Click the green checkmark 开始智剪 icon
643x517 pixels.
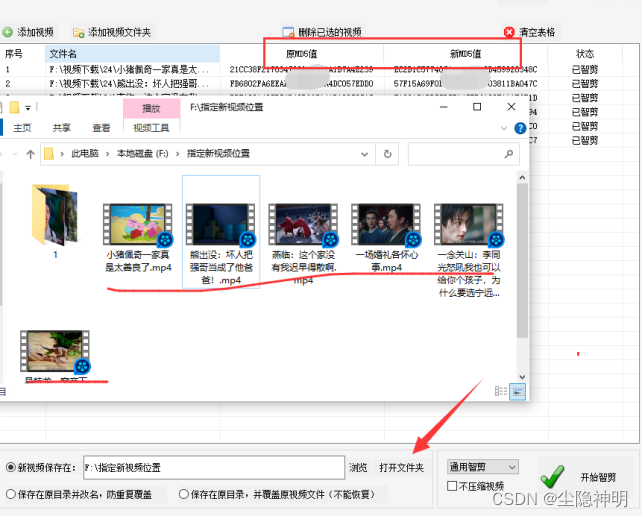(552, 476)
